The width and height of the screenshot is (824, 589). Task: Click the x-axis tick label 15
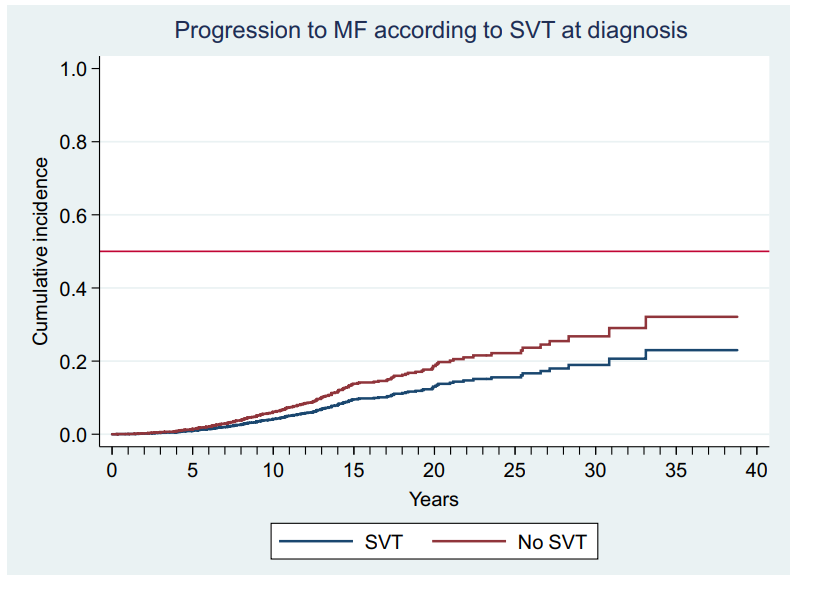pyautogui.click(x=354, y=471)
